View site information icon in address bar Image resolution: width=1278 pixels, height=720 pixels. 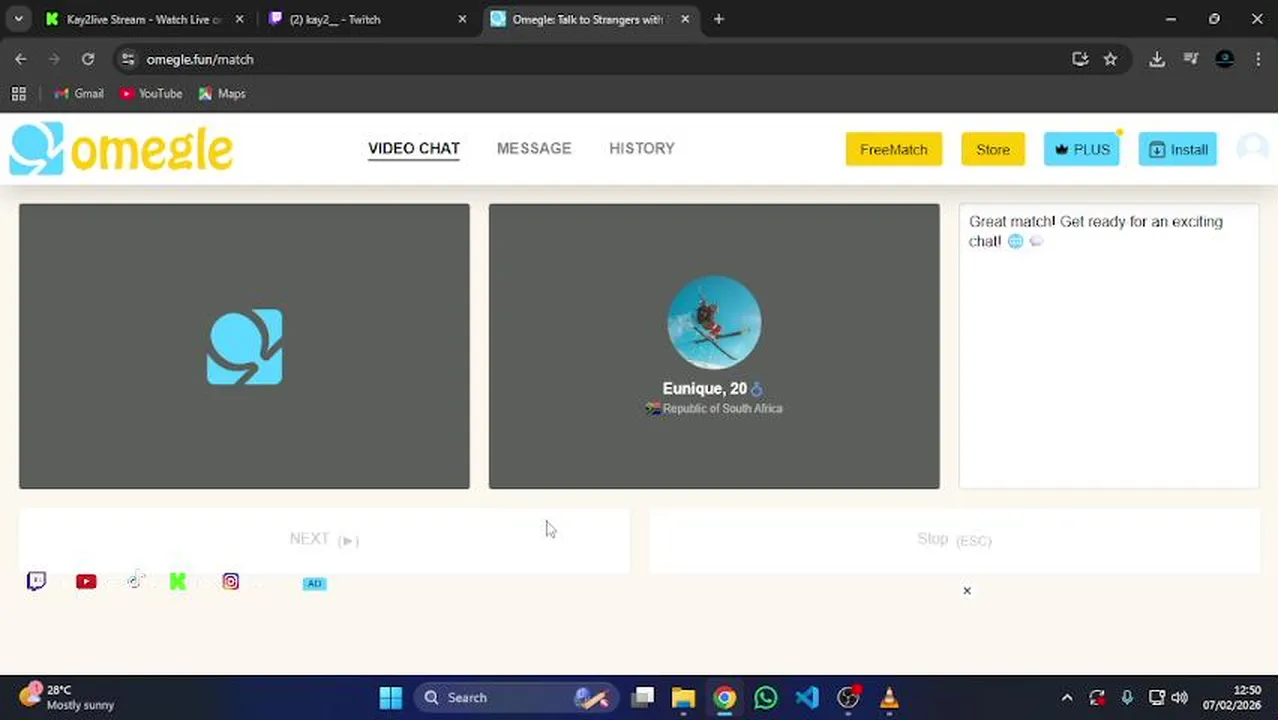(x=128, y=59)
